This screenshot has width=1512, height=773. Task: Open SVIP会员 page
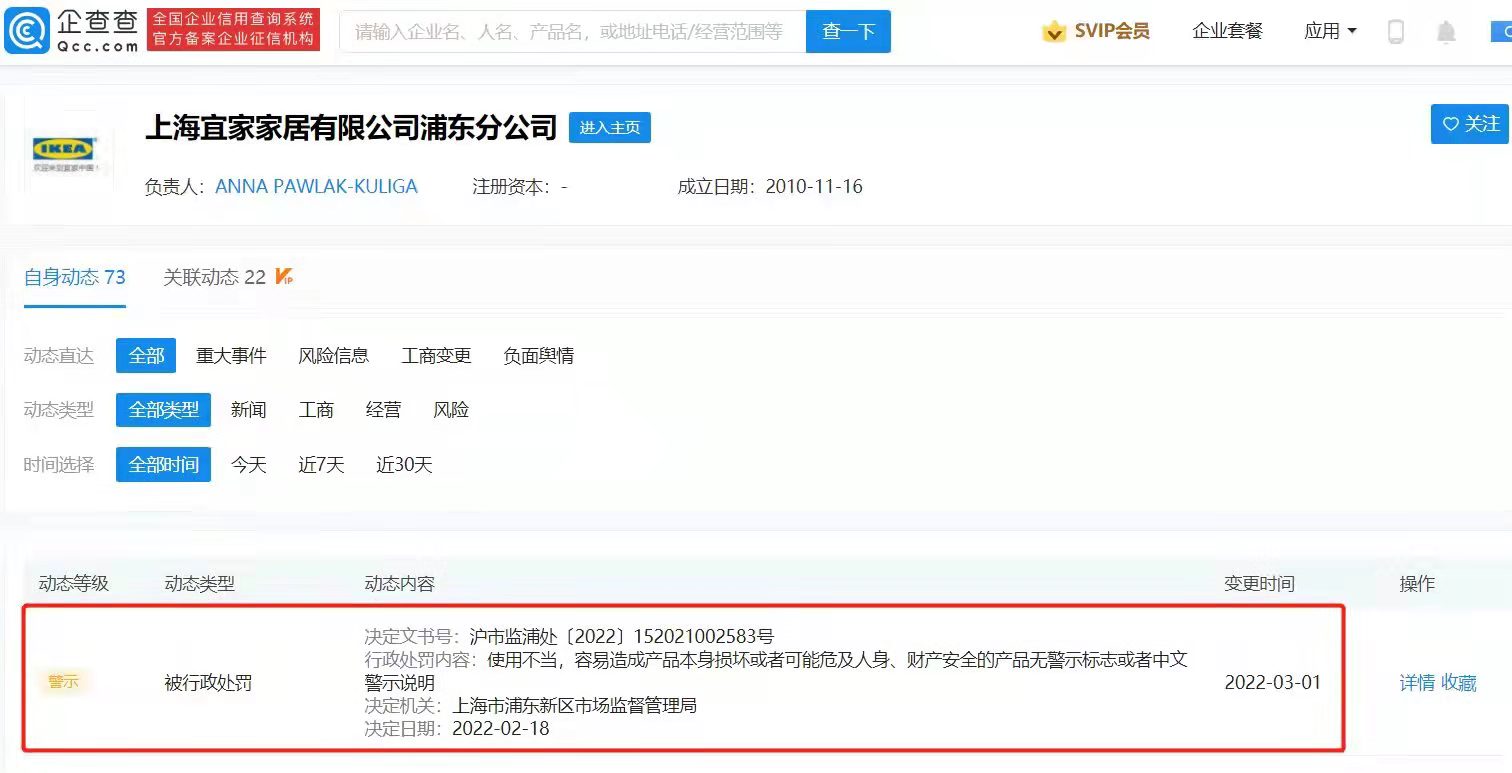point(1112,32)
